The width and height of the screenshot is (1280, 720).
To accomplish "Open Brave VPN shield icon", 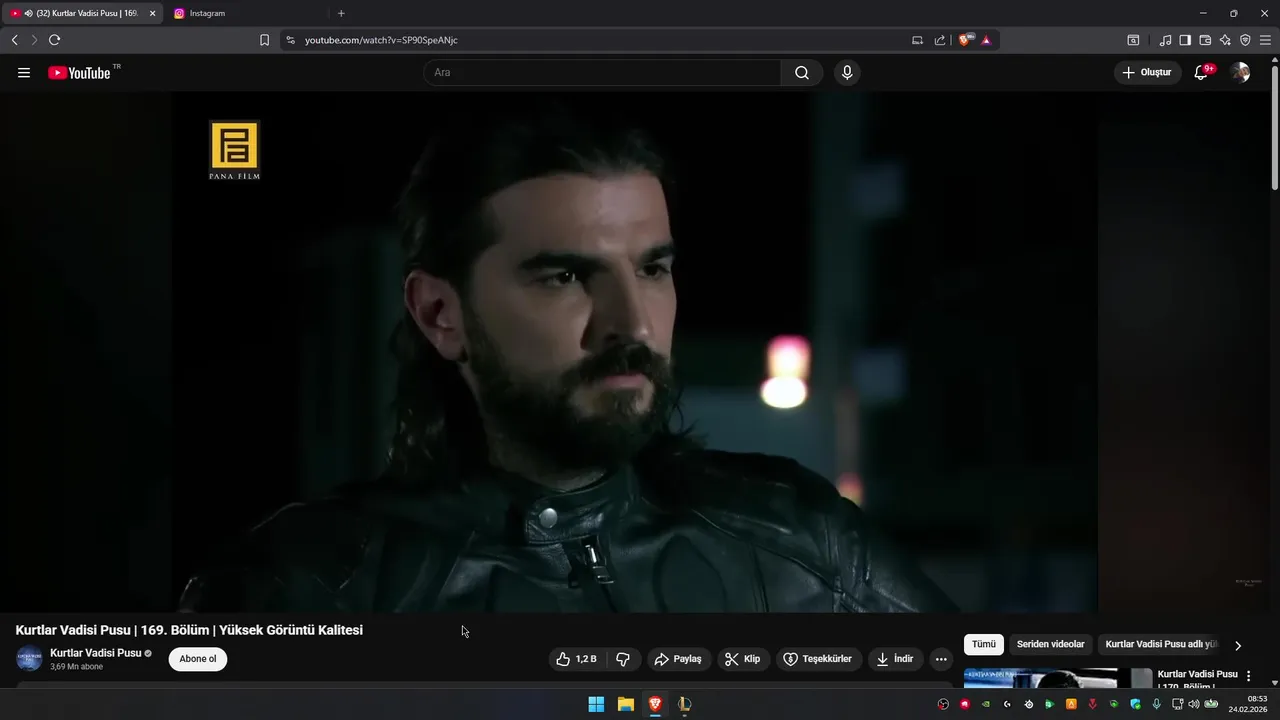I will [x=1245, y=40].
